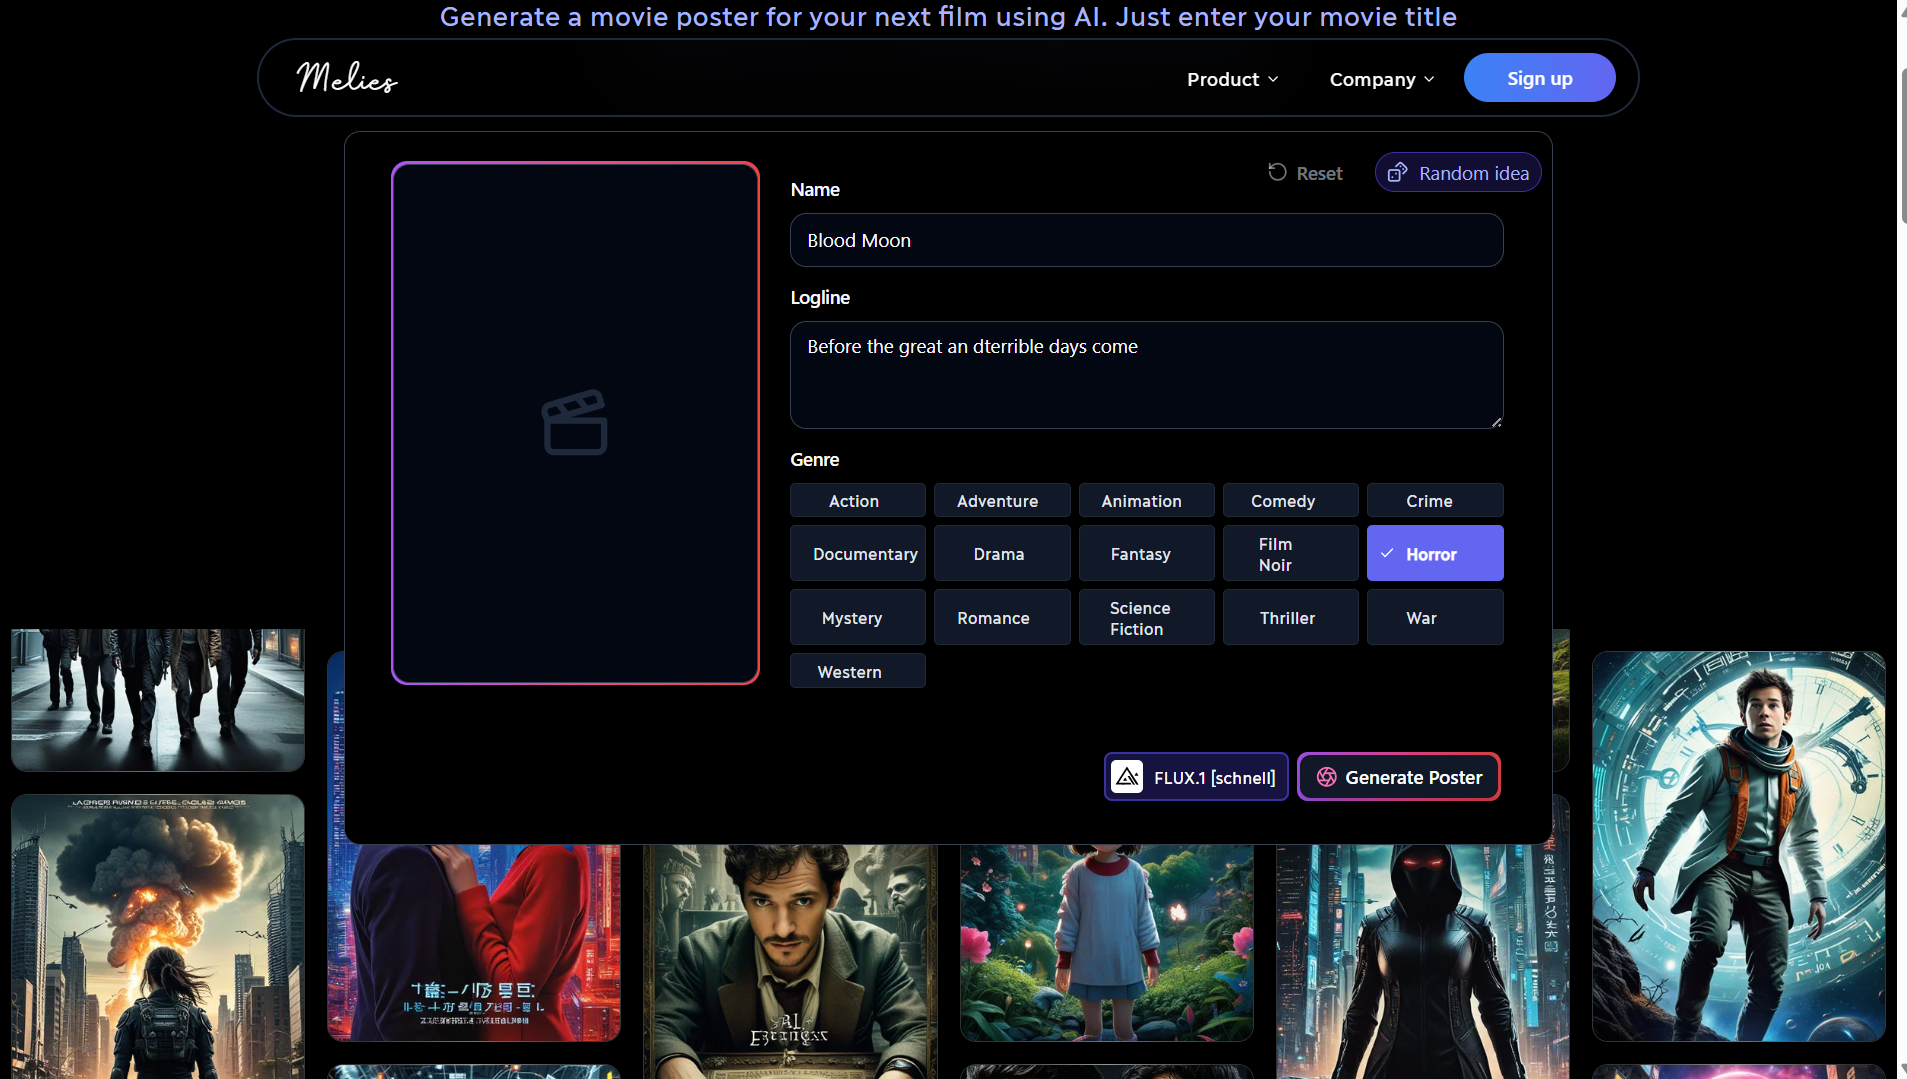Click the dice icon for a random idea
The image size is (1907, 1079).
[1397, 173]
